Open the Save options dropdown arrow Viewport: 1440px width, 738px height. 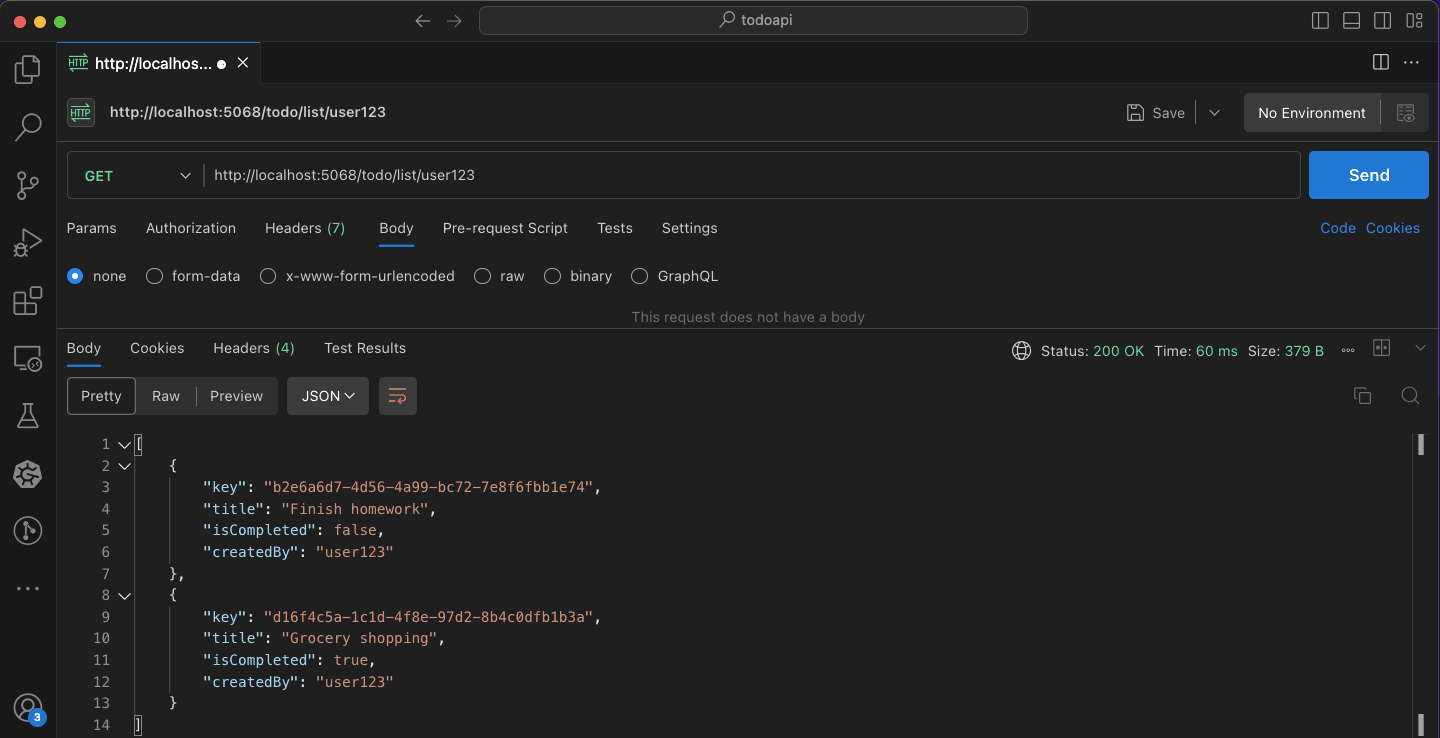(1214, 113)
